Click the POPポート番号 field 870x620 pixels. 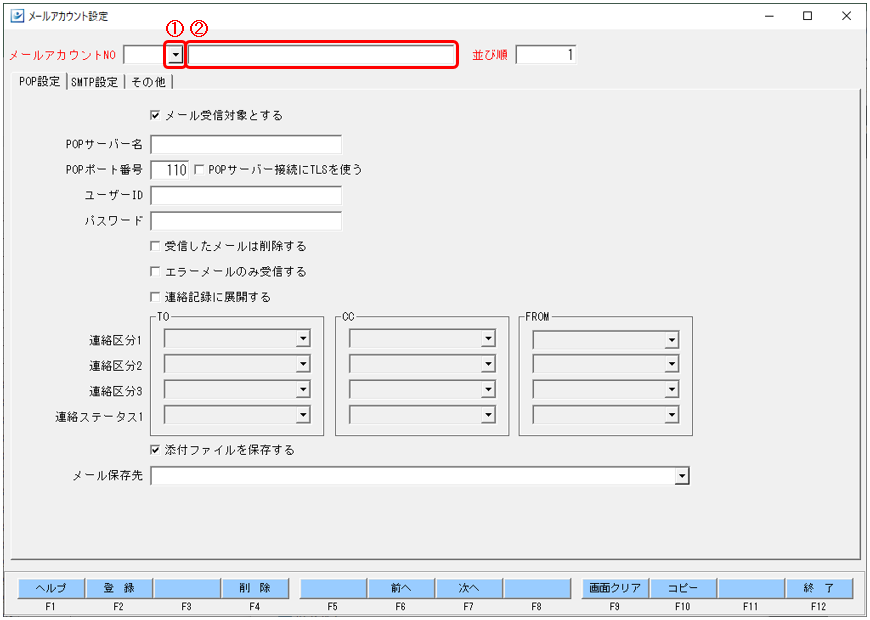point(170,169)
